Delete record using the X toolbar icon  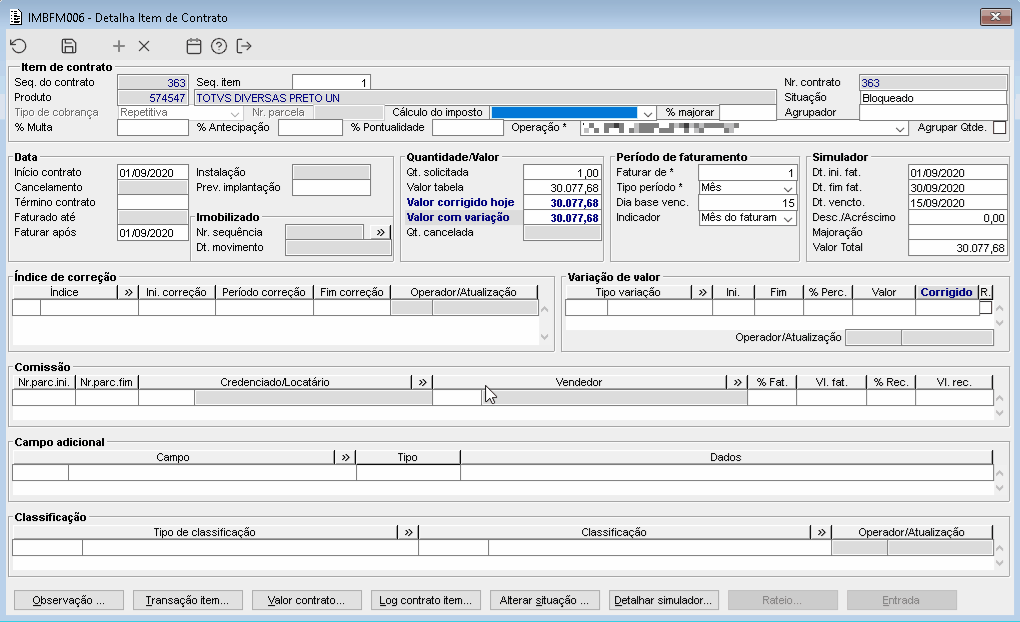[x=144, y=46]
